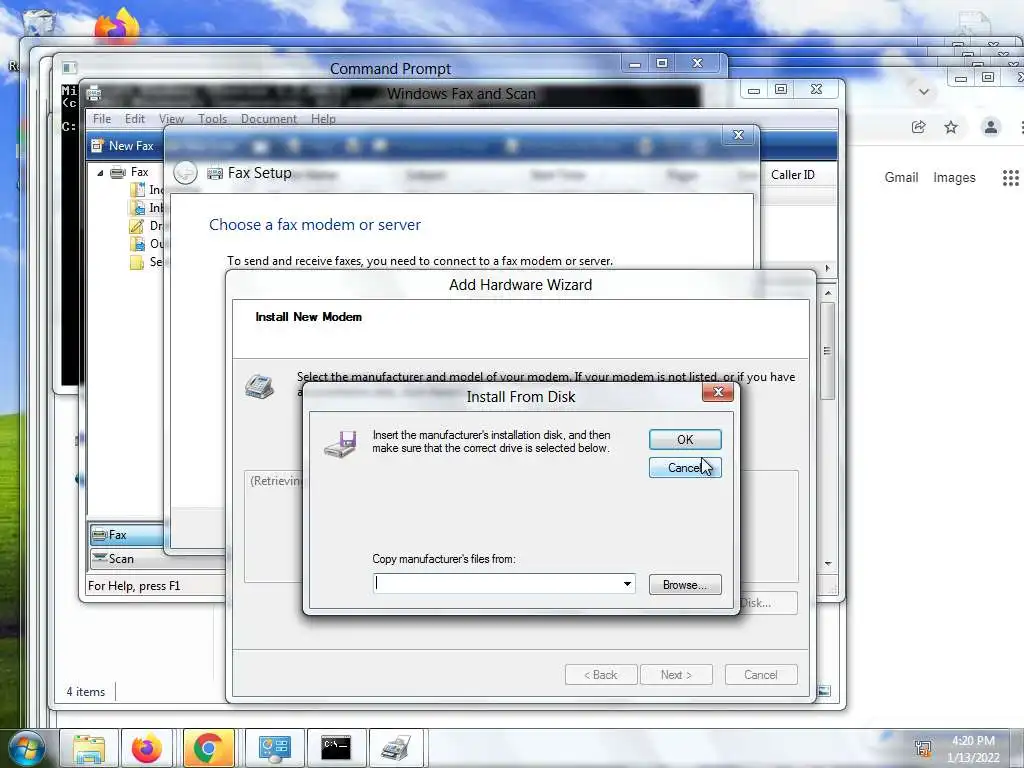This screenshot has width=1024, height=768.
Task: Click the modem phone icon in wizard
Action: click(259, 386)
